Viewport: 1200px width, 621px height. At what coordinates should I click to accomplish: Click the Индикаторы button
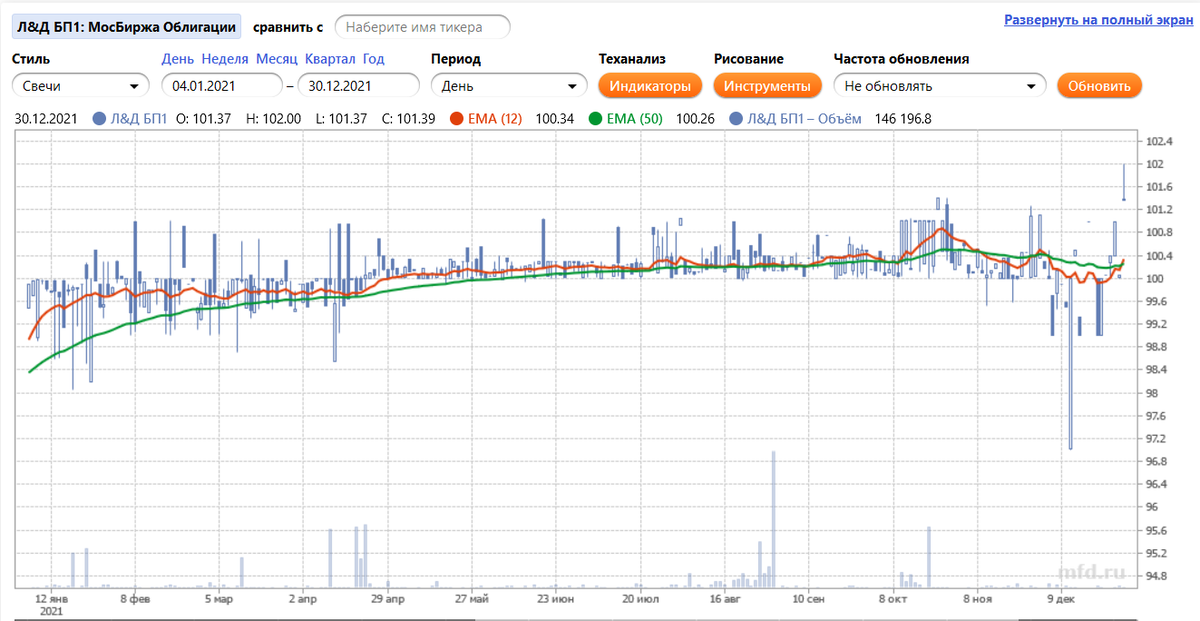tap(650, 86)
